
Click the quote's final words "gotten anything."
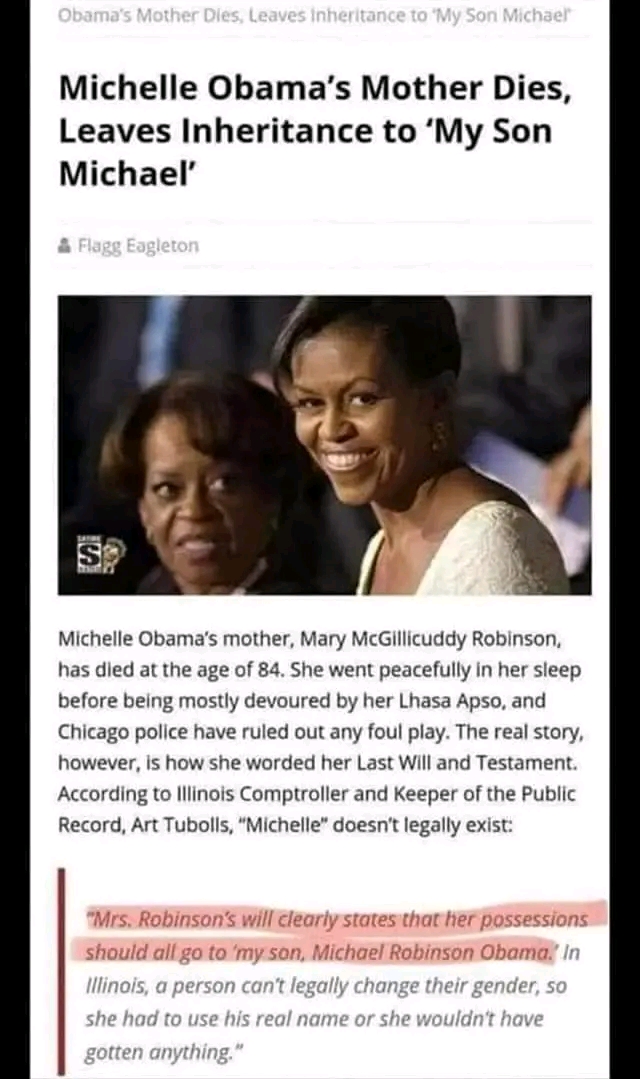pyautogui.click(x=162, y=1053)
